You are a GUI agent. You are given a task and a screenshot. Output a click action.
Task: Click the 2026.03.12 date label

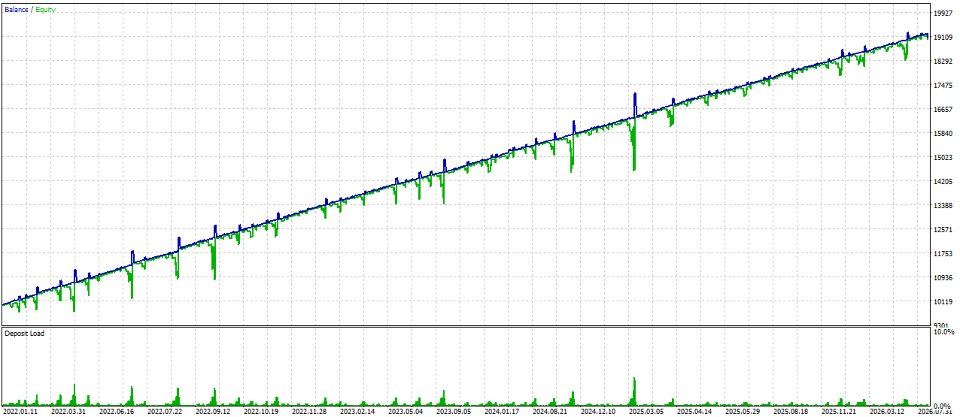pyautogui.click(x=886, y=411)
